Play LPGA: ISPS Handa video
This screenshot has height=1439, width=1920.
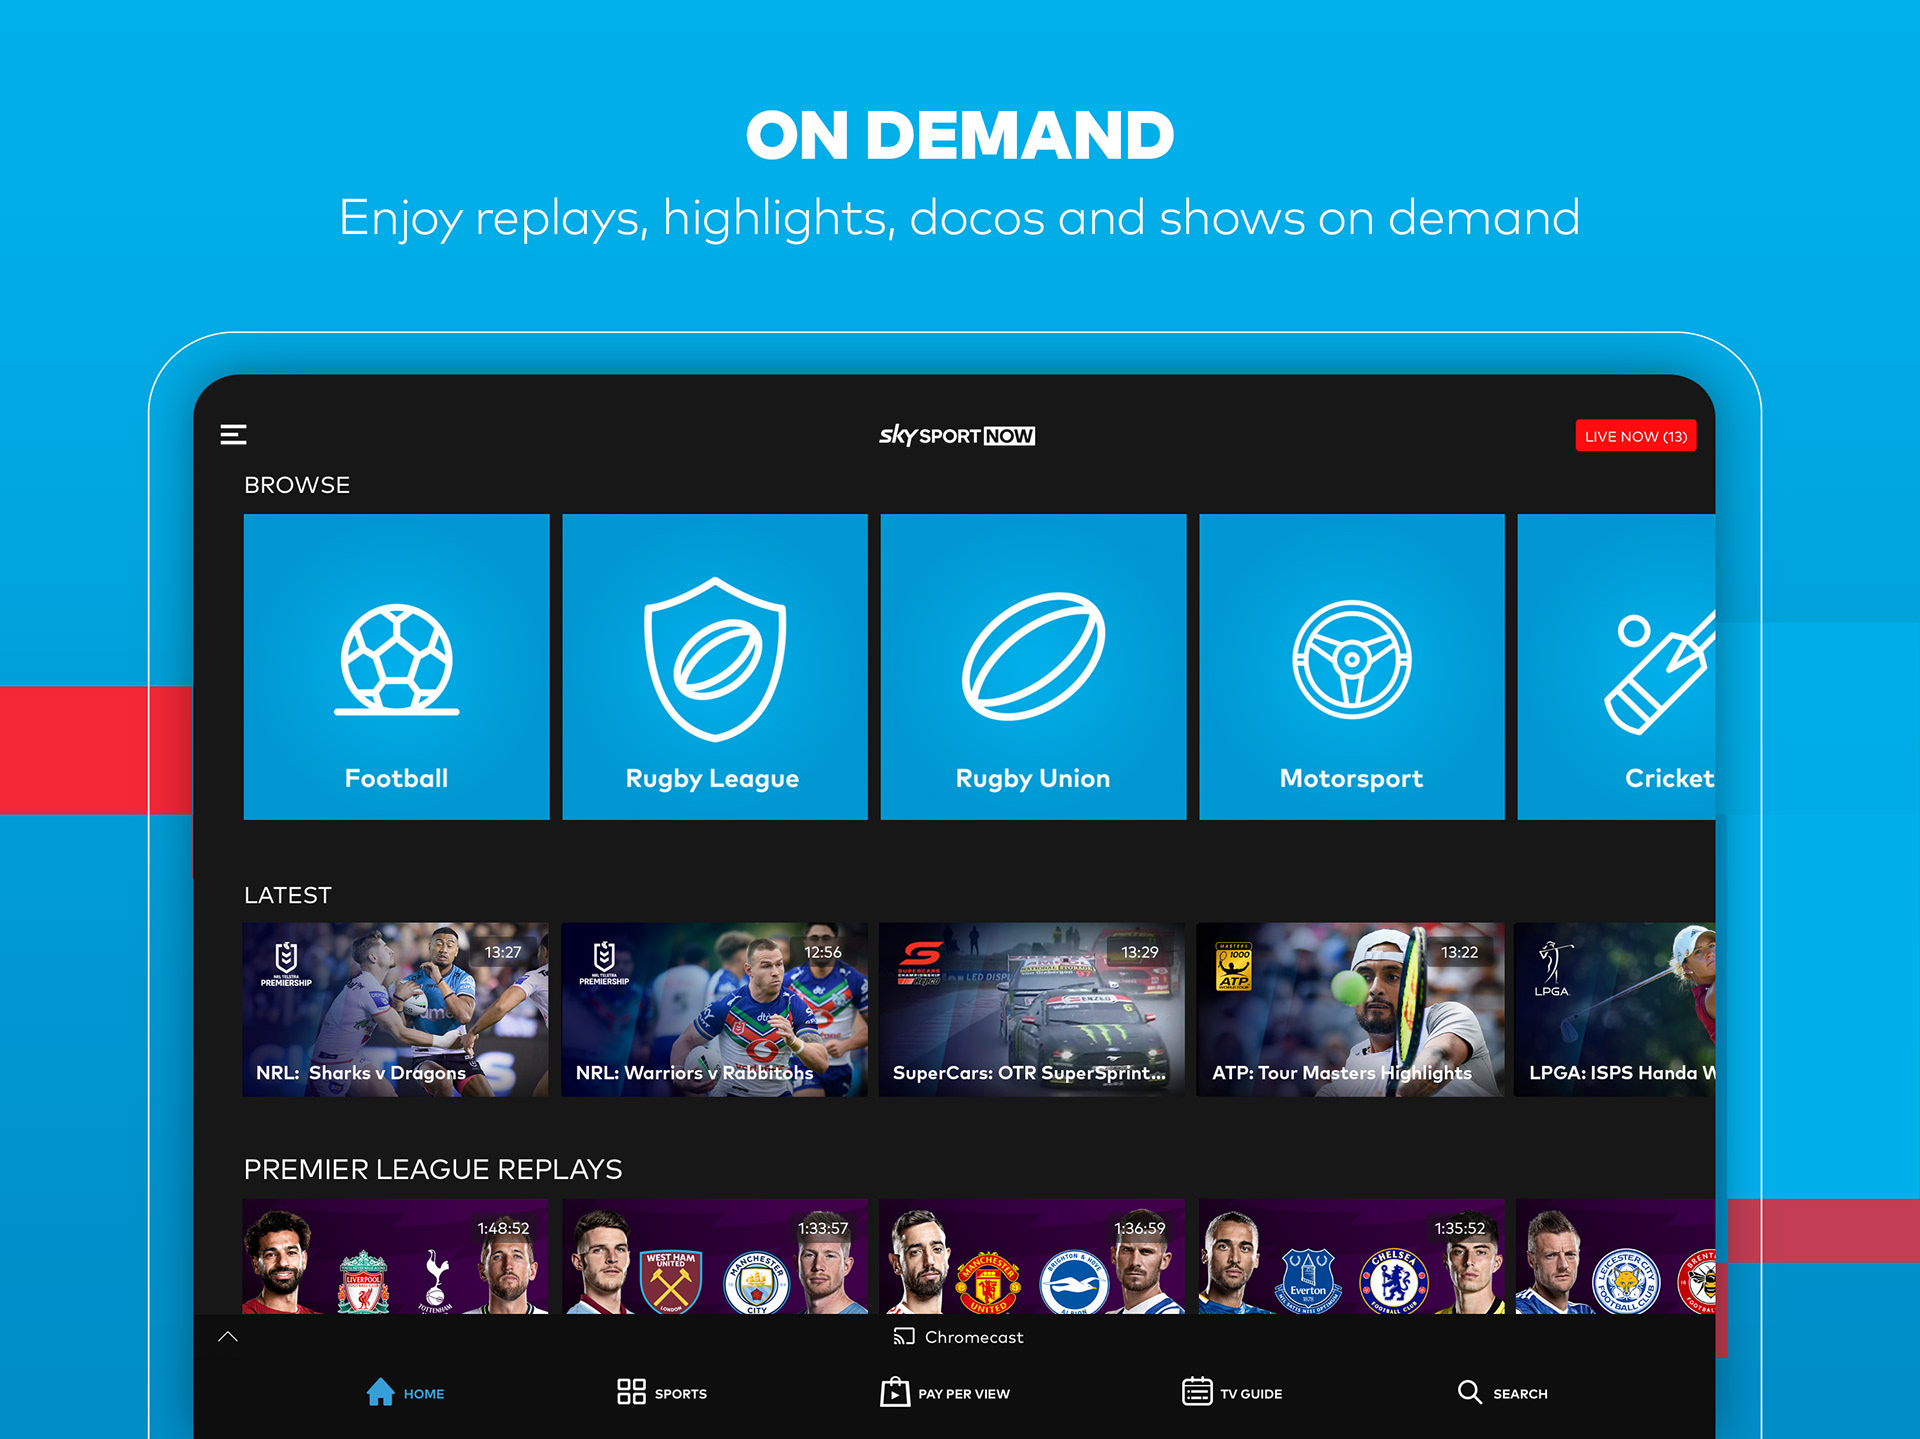point(1615,1009)
